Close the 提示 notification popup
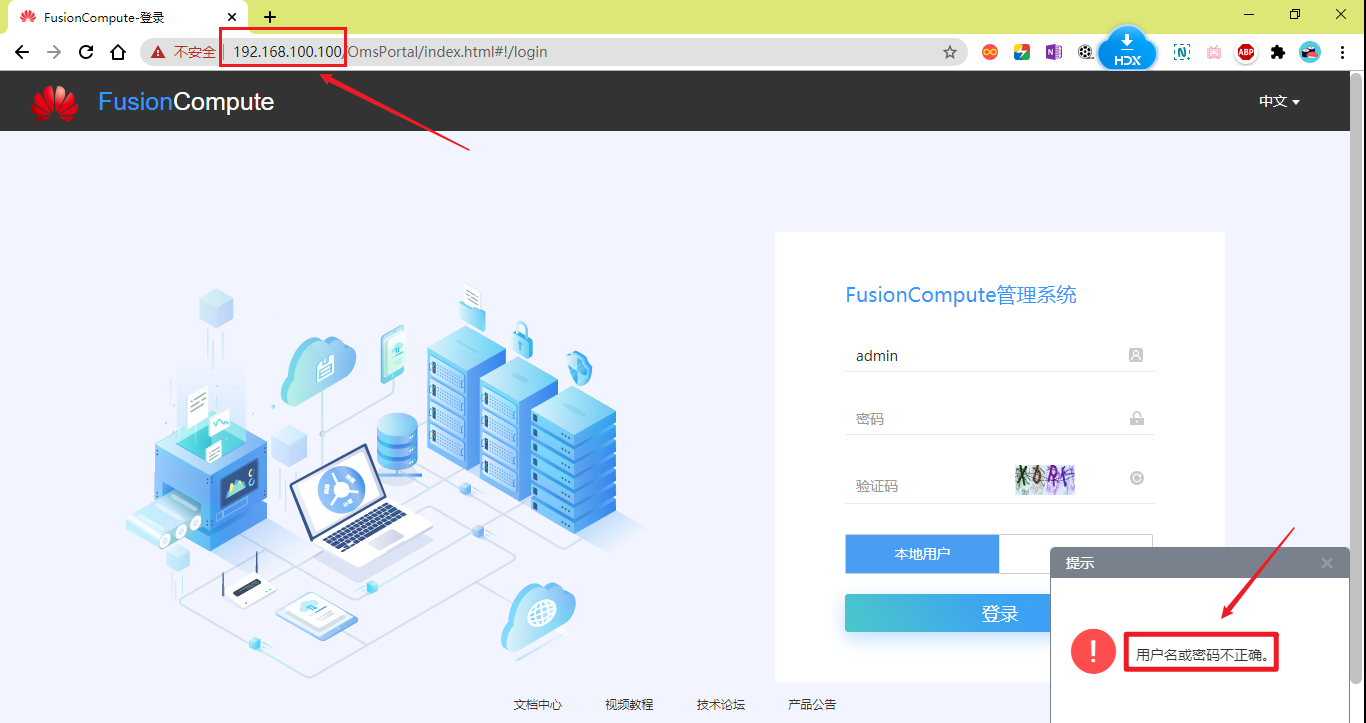Viewport: 1366px width, 723px height. 1327,563
